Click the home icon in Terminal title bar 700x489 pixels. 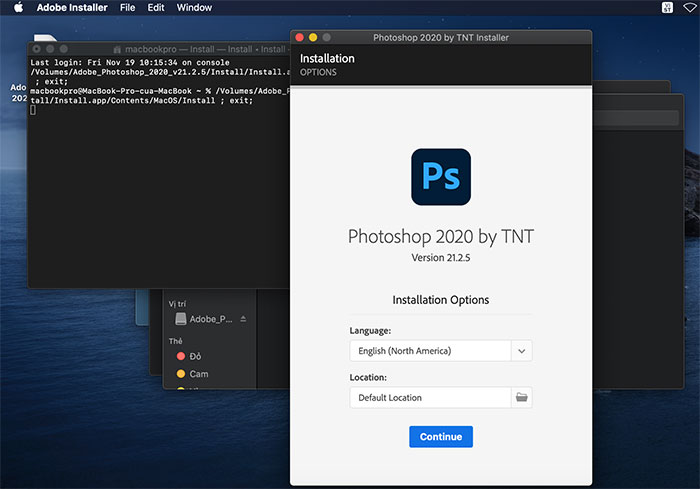[117, 48]
